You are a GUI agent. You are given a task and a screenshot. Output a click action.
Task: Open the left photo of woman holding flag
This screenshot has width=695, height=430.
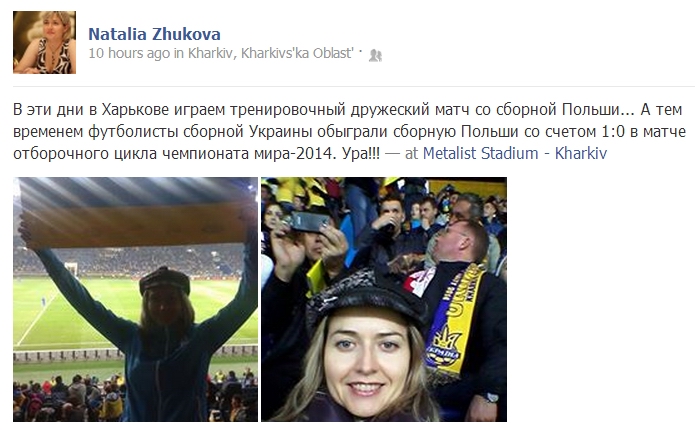[x=136, y=299]
